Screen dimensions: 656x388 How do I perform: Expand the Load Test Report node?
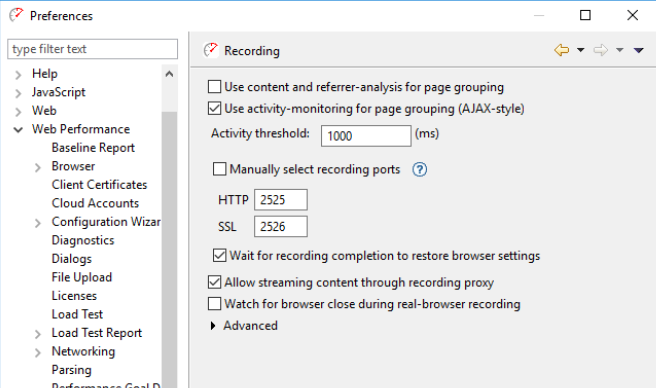(x=38, y=334)
